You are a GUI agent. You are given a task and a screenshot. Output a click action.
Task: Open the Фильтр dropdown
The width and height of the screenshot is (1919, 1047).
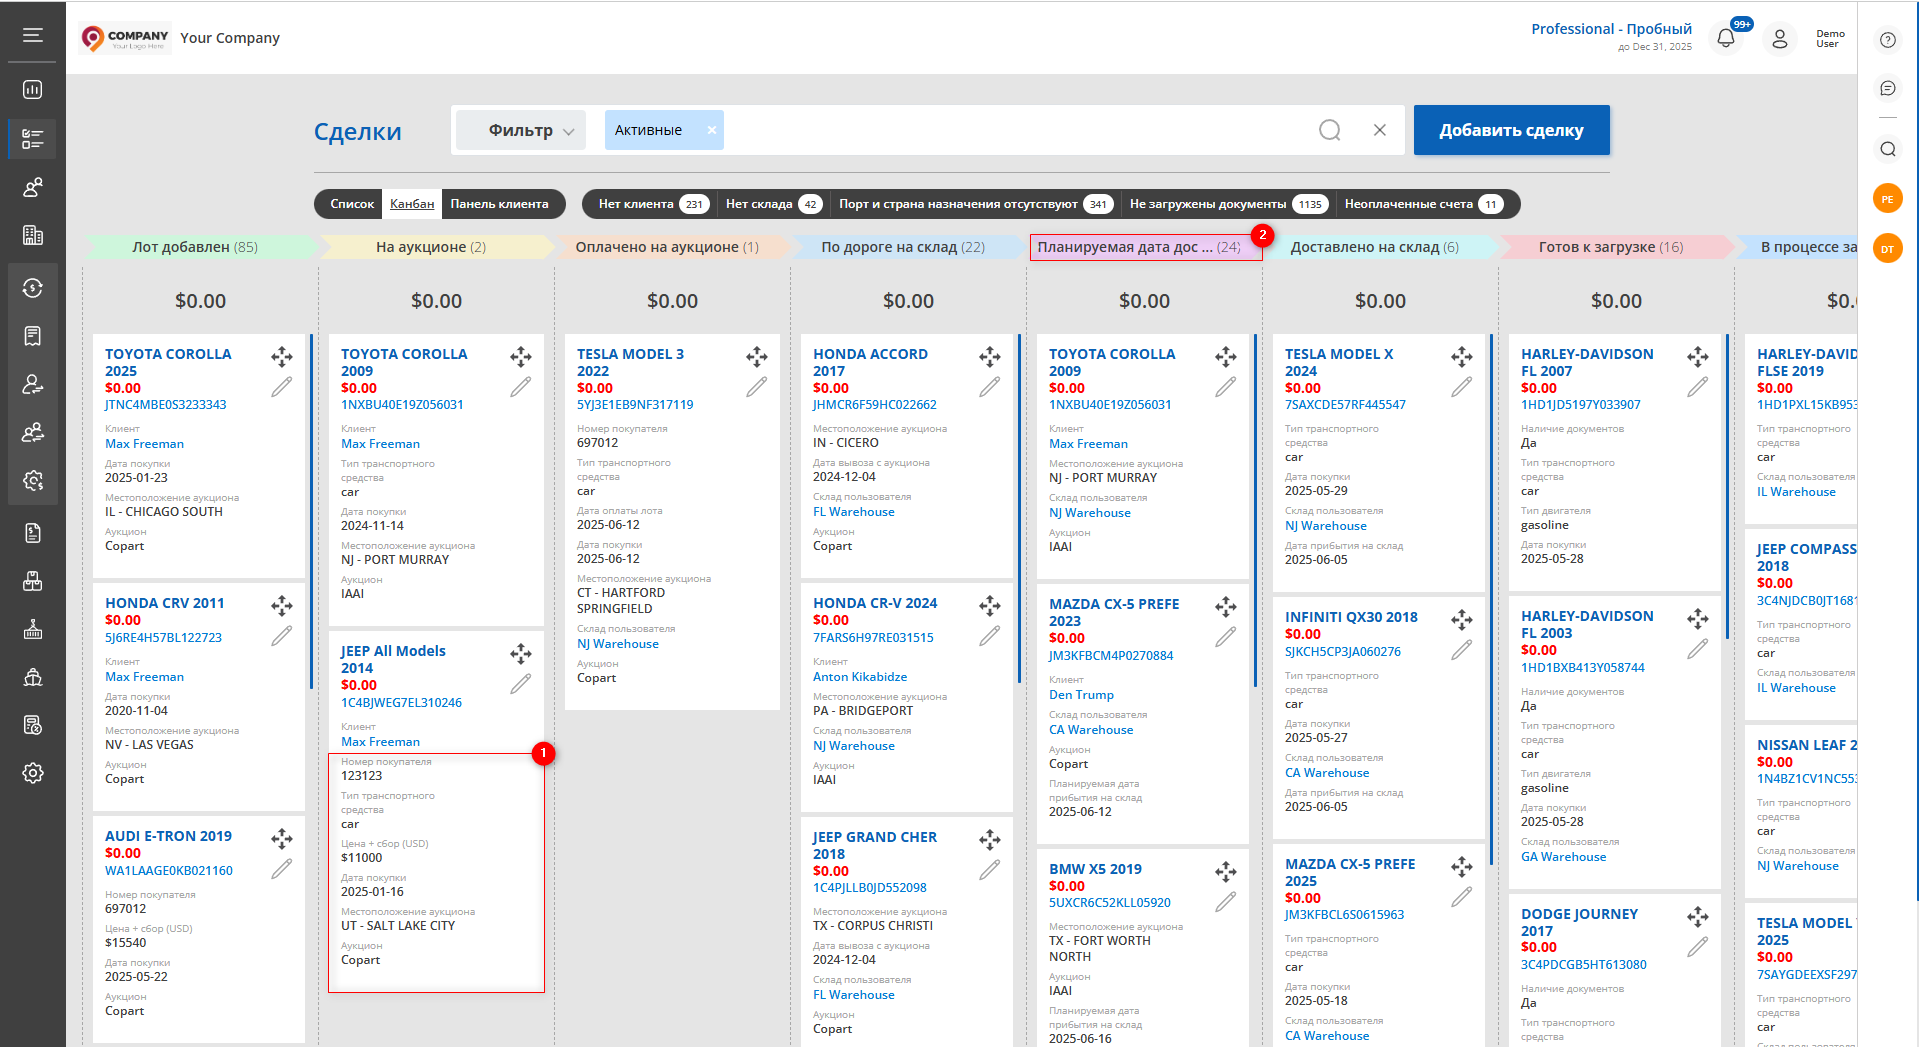[x=522, y=130]
